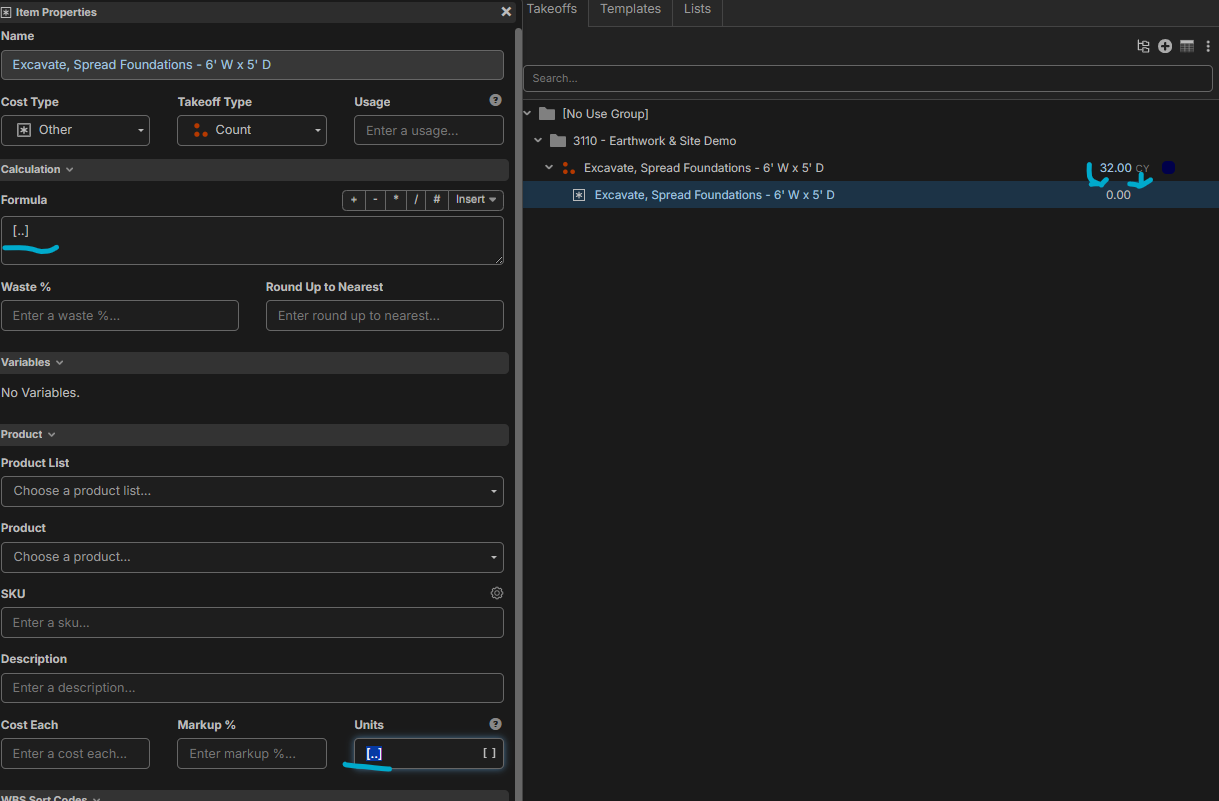
Task: Open the Cost Type dropdown
Action: point(75,130)
